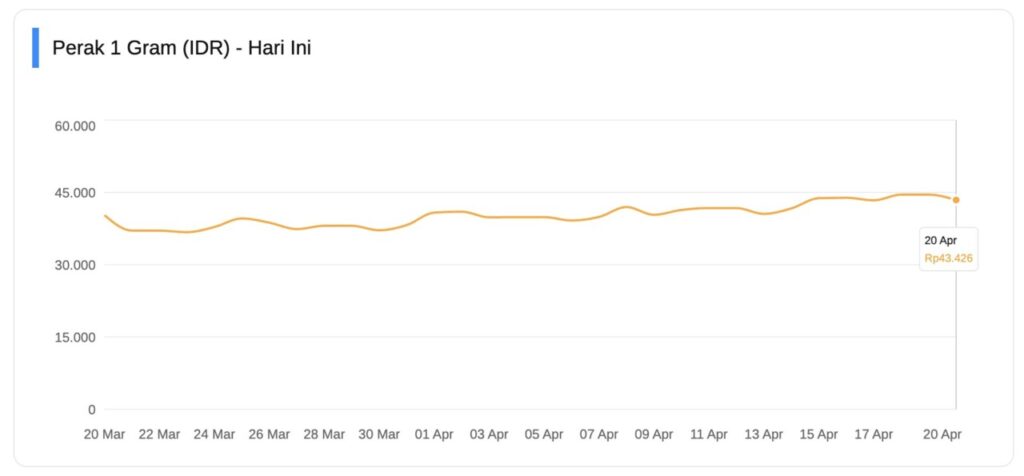
Task: Select the 17 Apr x-axis label
Action: tap(874, 434)
